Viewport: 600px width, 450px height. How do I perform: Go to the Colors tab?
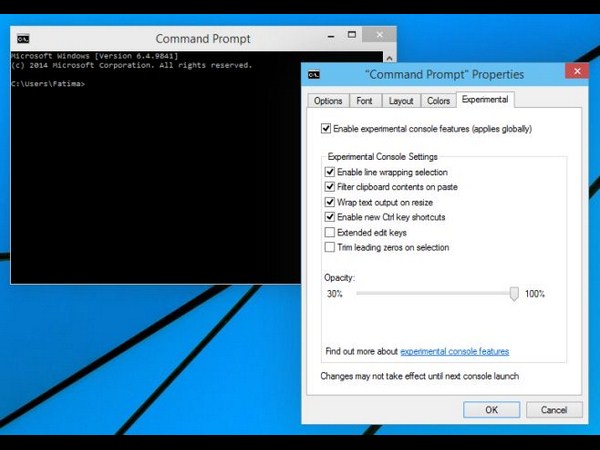[x=438, y=101]
